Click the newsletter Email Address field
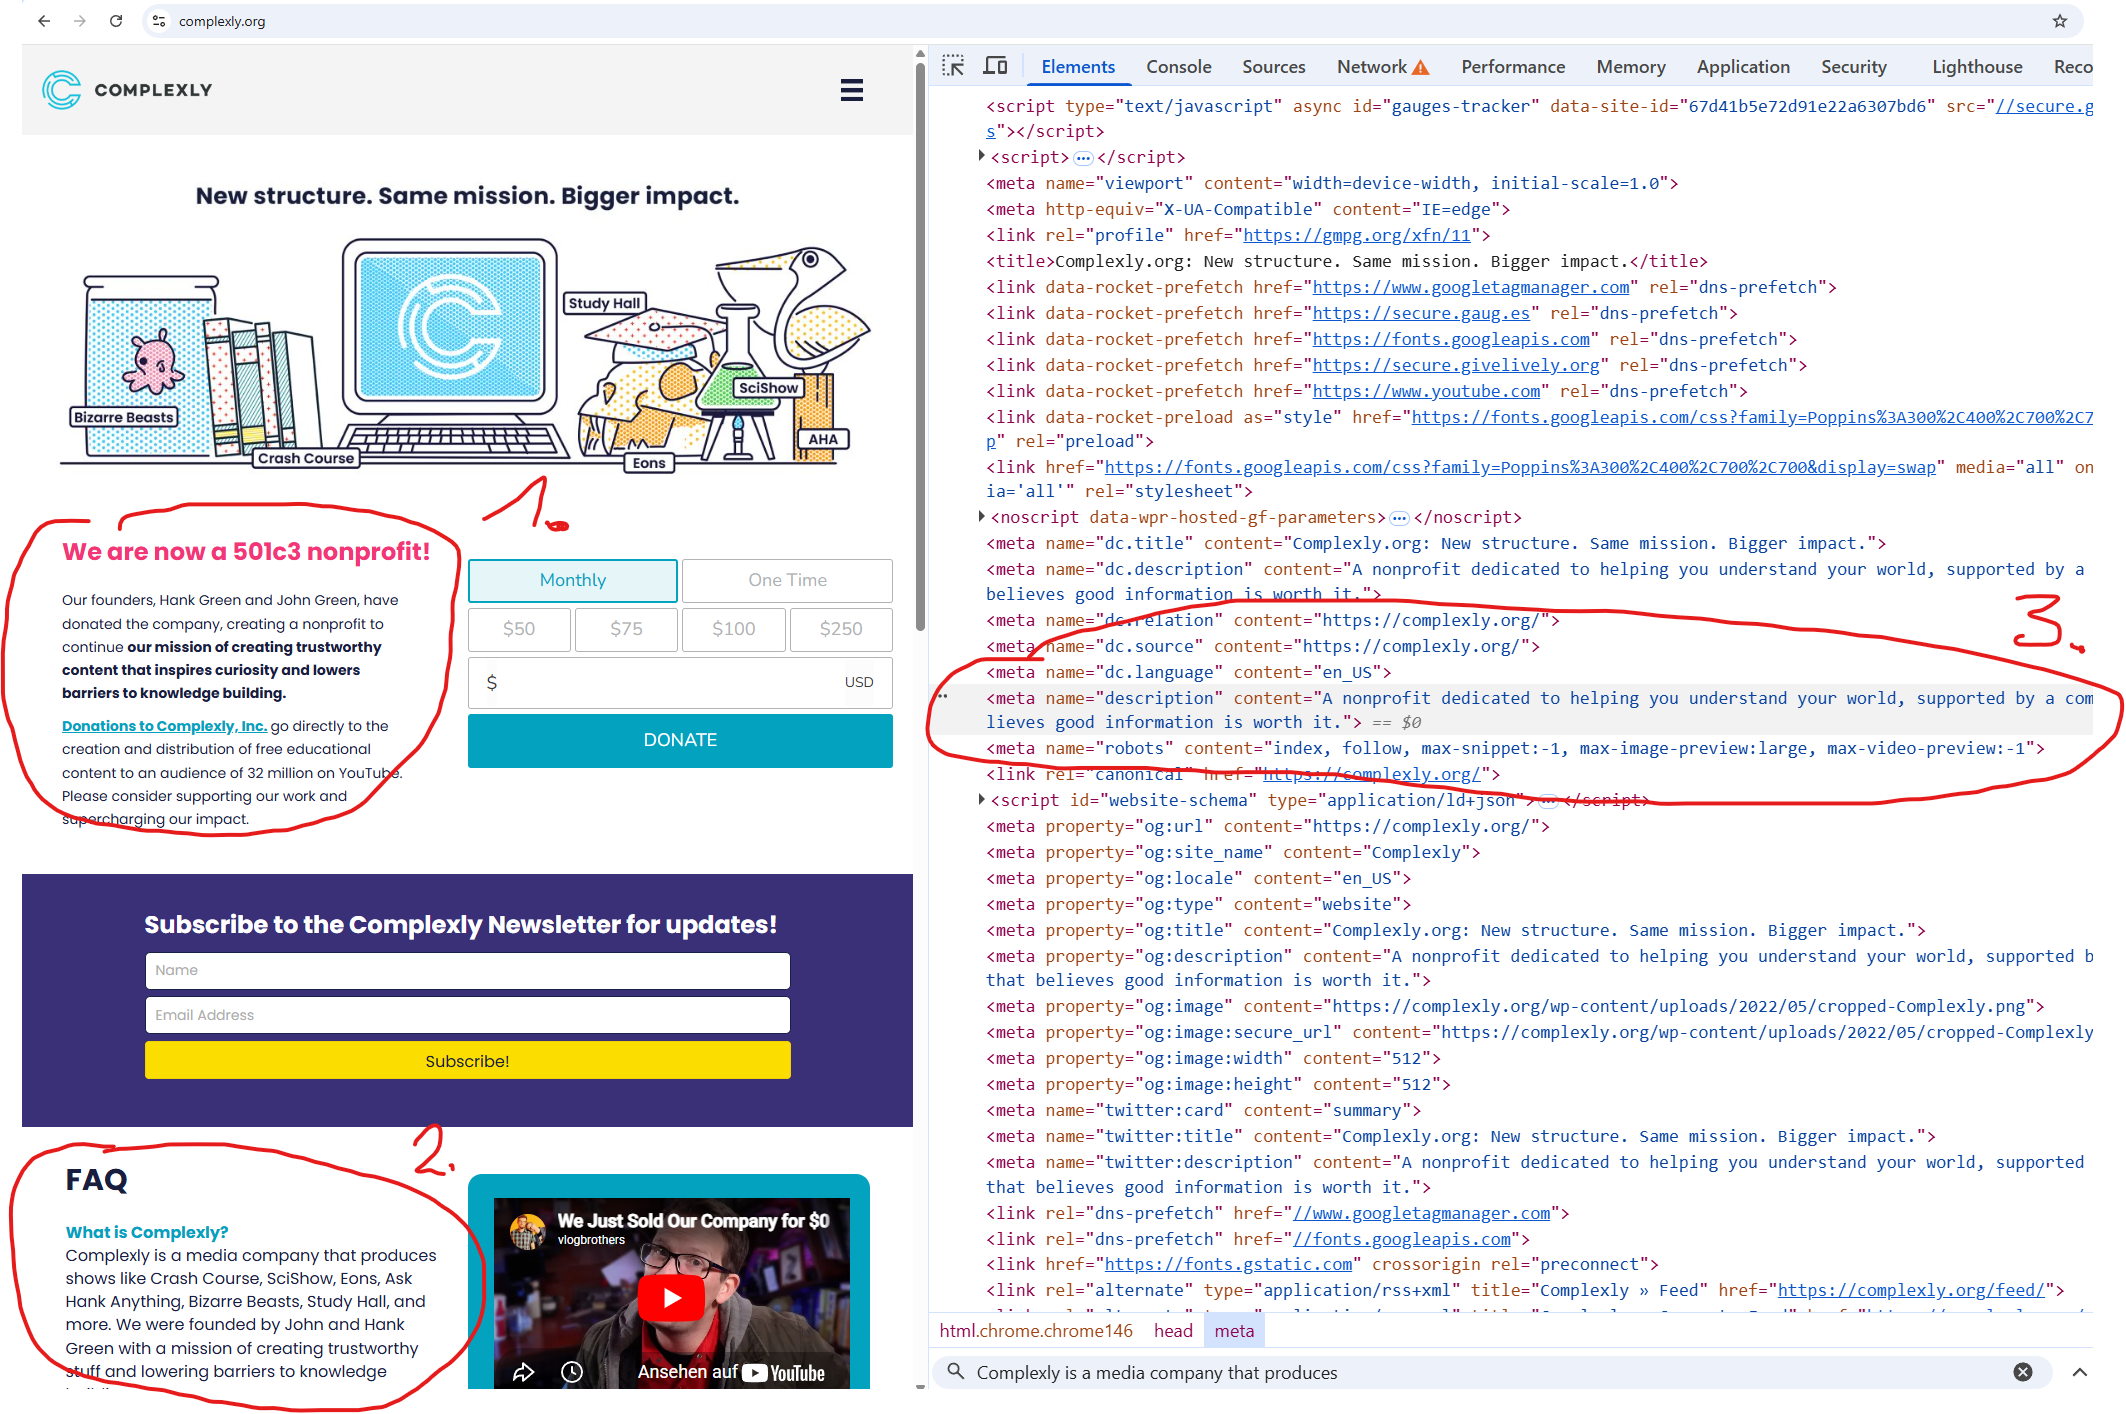The width and height of the screenshot is (2126, 1414). coord(467,1015)
